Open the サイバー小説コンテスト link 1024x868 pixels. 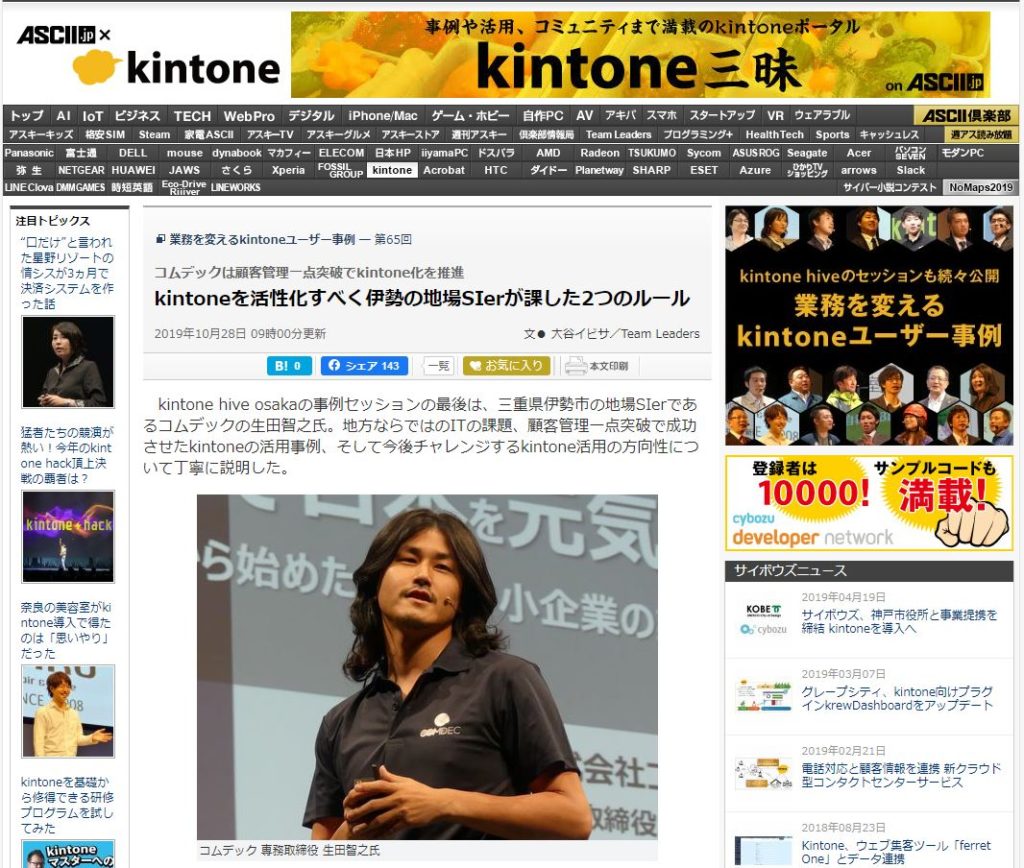click(x=889, y=187)
